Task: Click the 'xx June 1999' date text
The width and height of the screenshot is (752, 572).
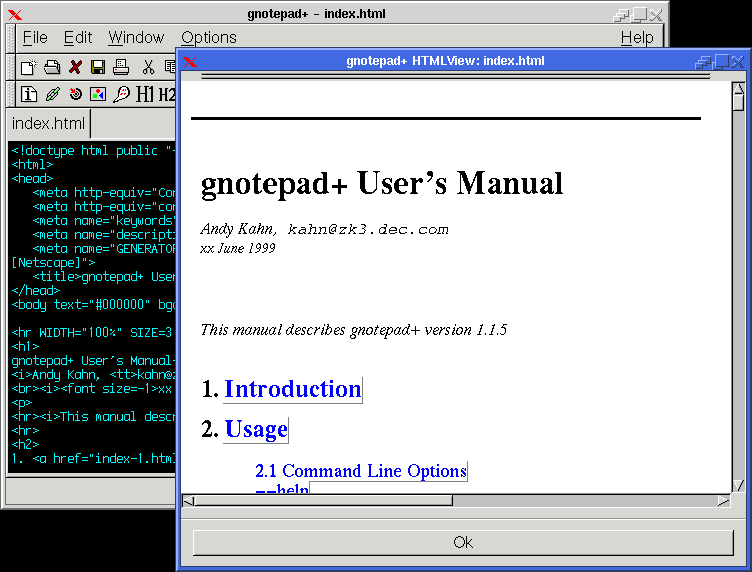Action: [238, 248]
